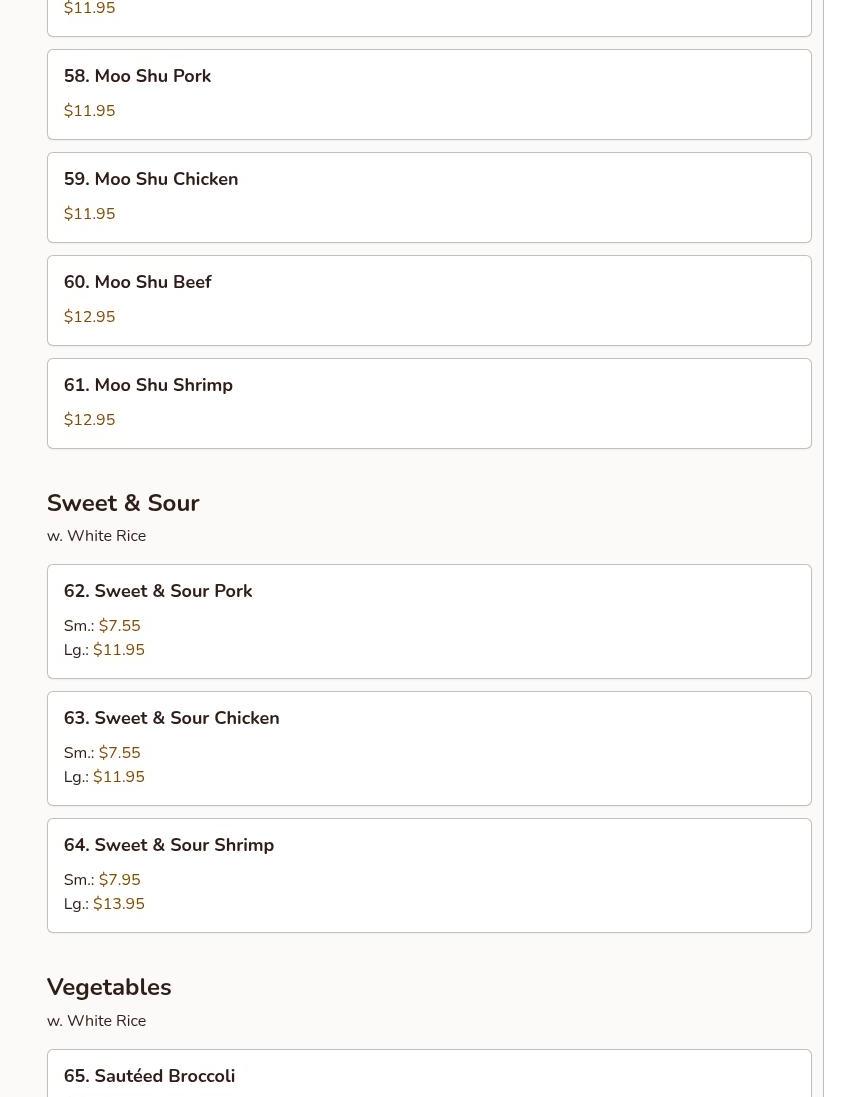844x1097 pixels.
Task: Click 'w. White Rice' note under Vegetables
Action: pos(96,1021)
